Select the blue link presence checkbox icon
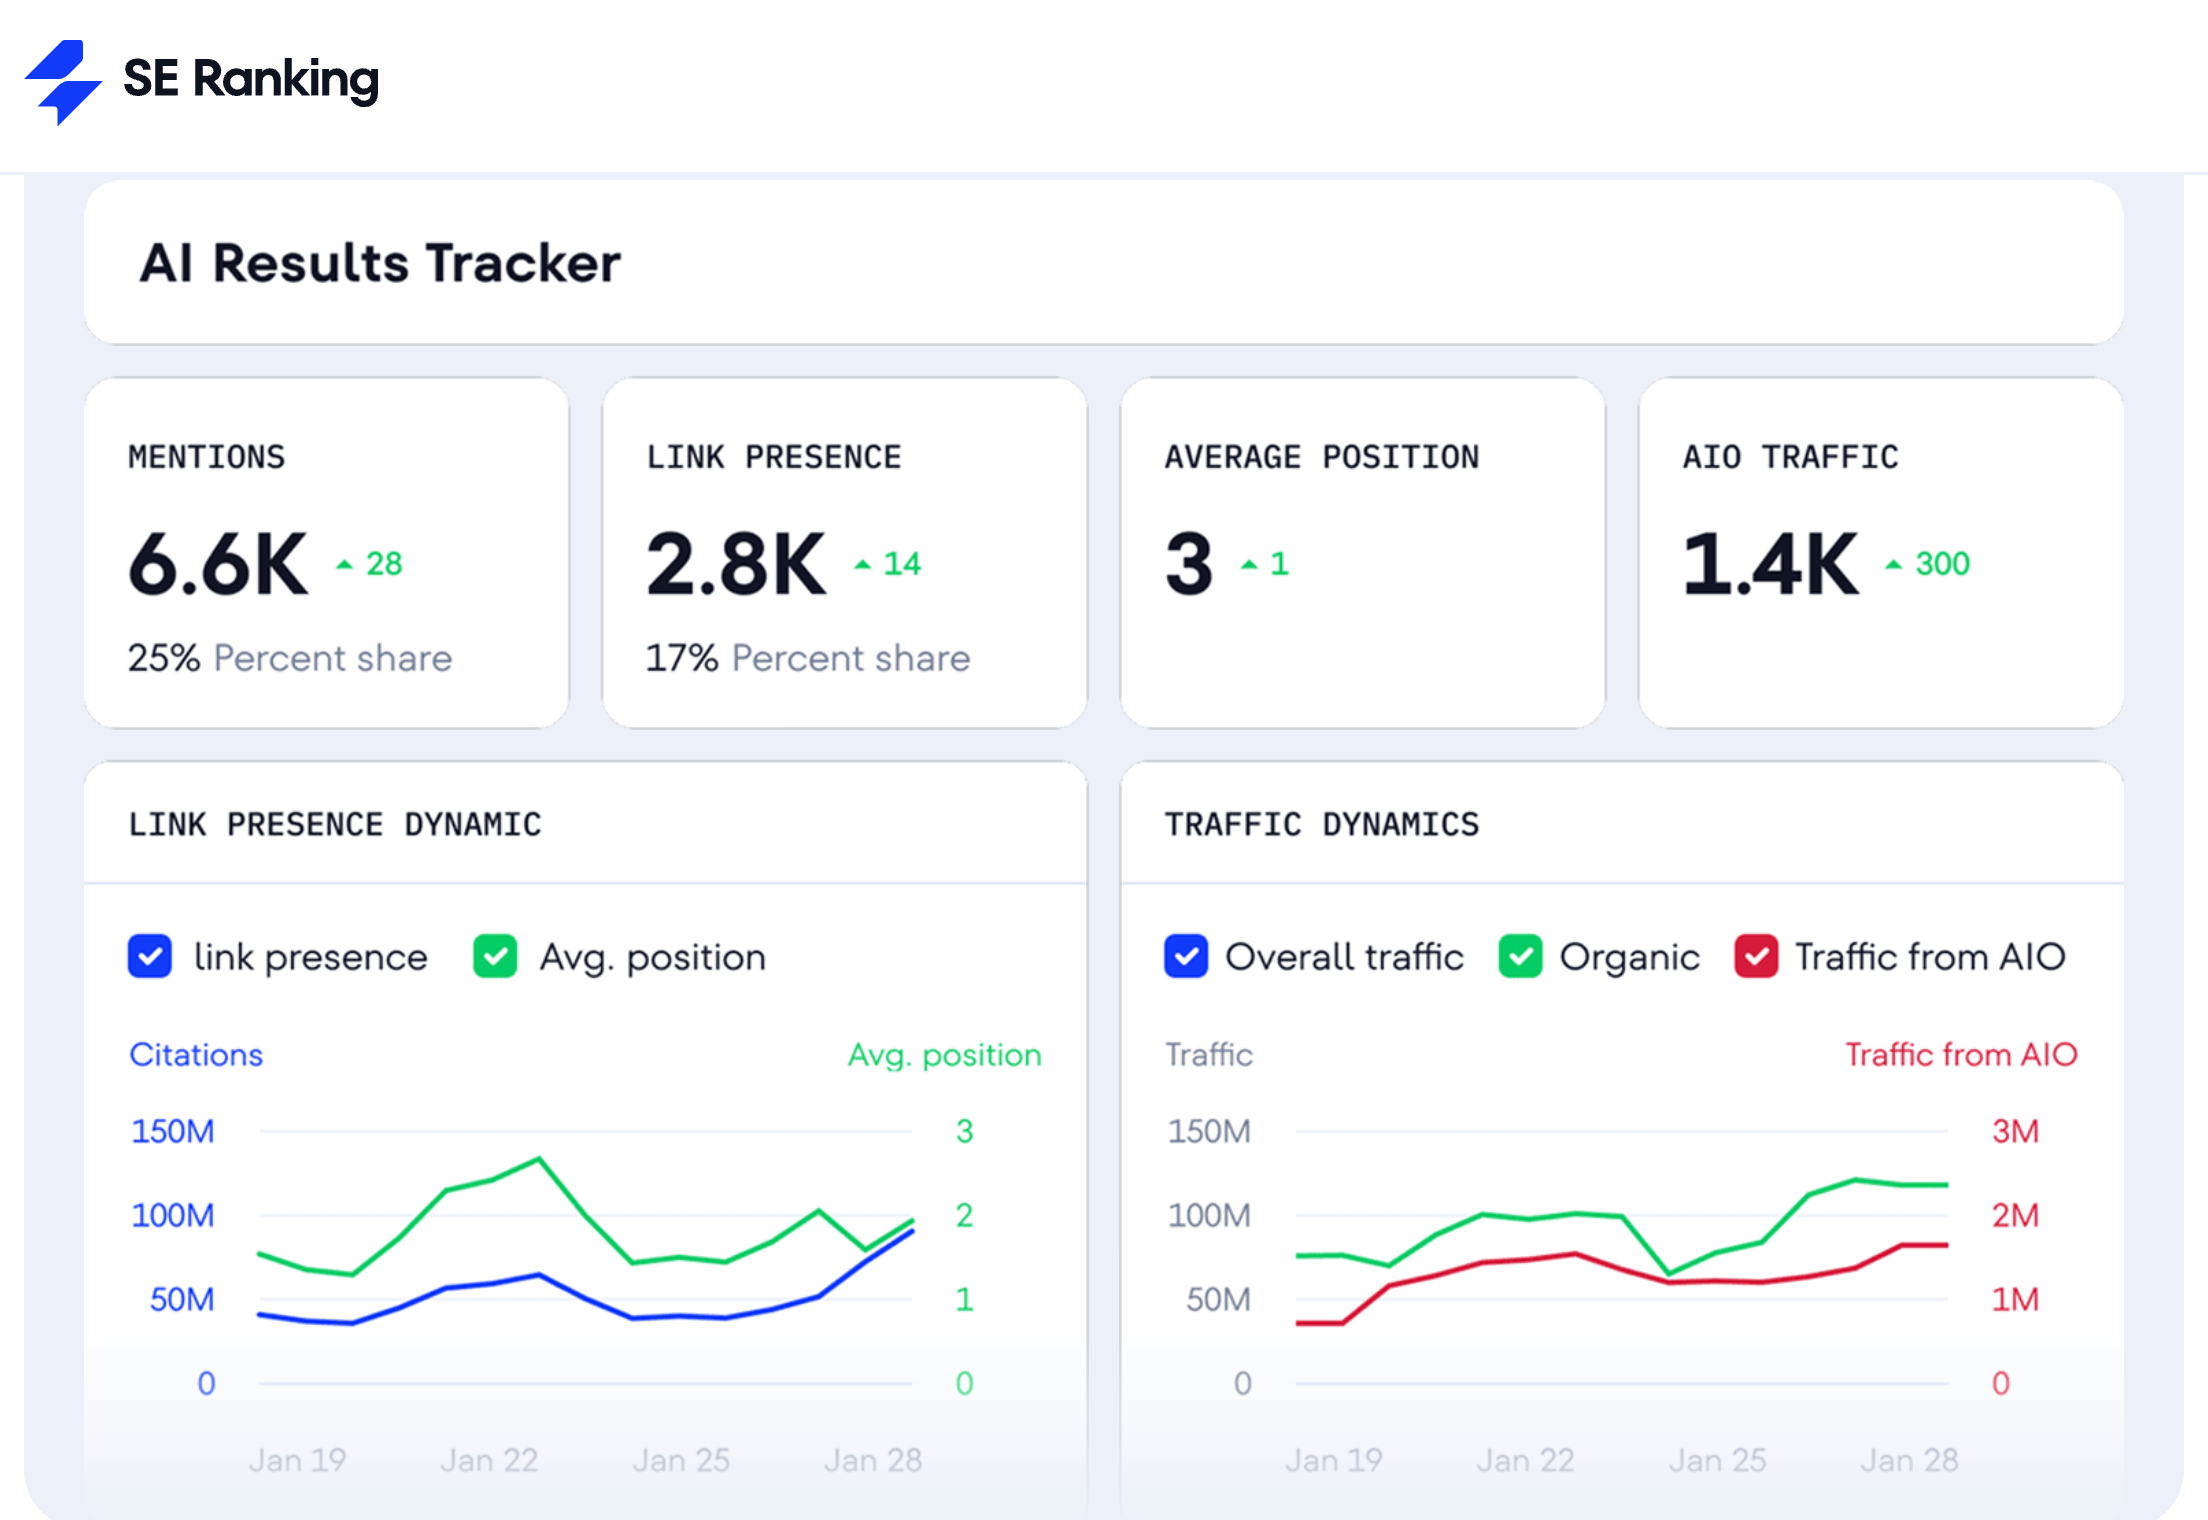The width and height of the screenshot is (2208, 1520). point(149,957)
